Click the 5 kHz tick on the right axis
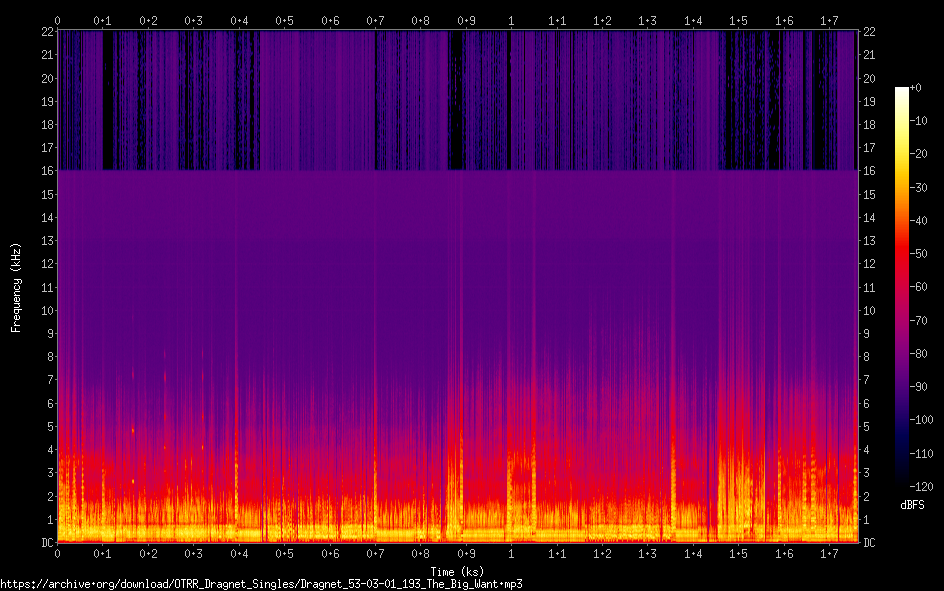The height and width of the screenshot is (591, 944). coord(866,427)
